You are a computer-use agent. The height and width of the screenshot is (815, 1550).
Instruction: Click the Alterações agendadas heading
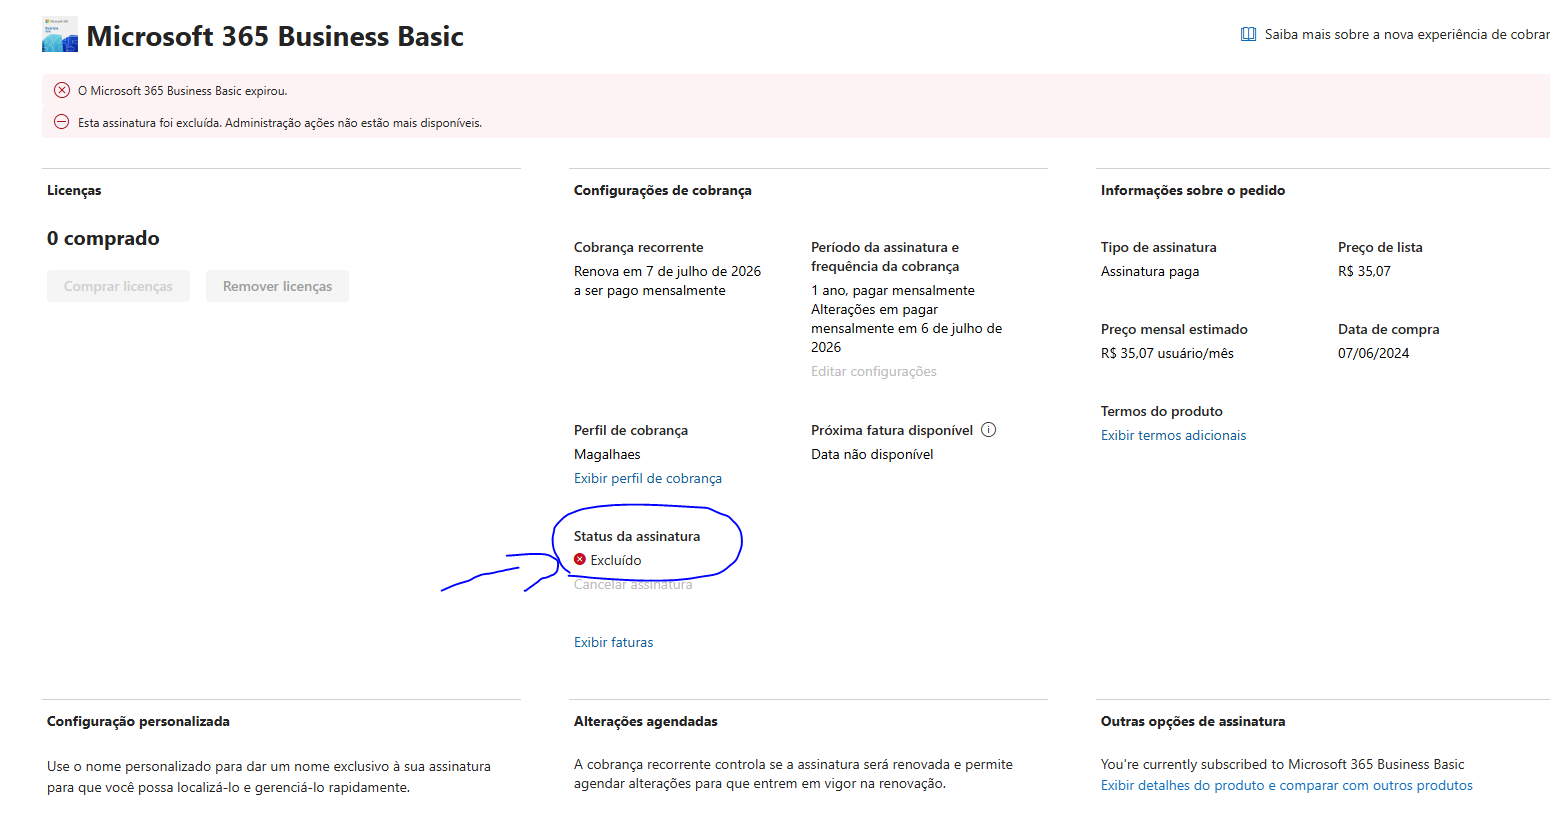(646, 721)
